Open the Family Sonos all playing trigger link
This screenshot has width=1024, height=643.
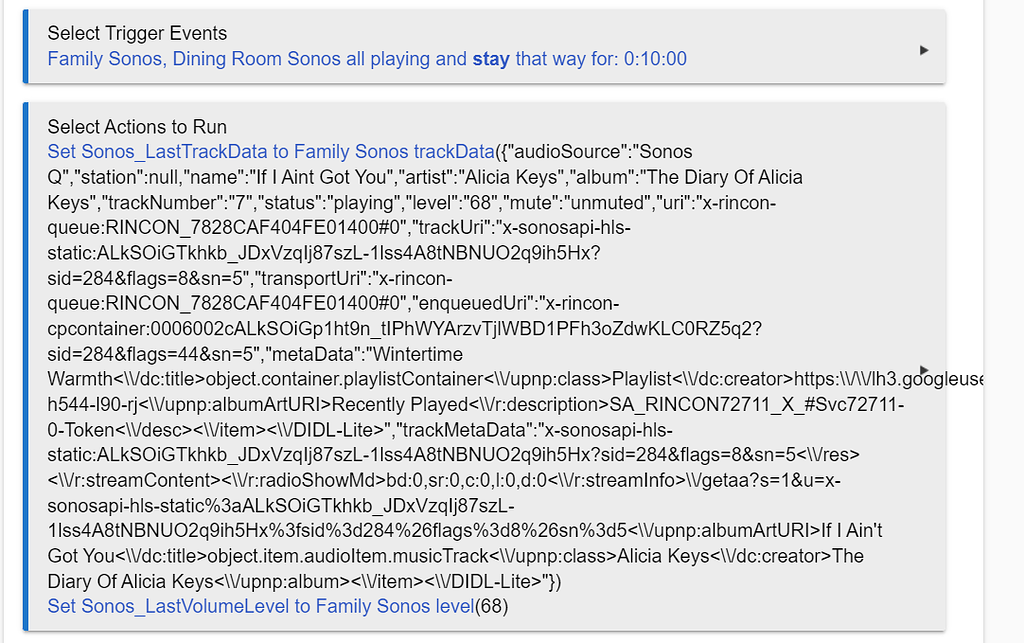pyautogui.click(x=366, y=58)
